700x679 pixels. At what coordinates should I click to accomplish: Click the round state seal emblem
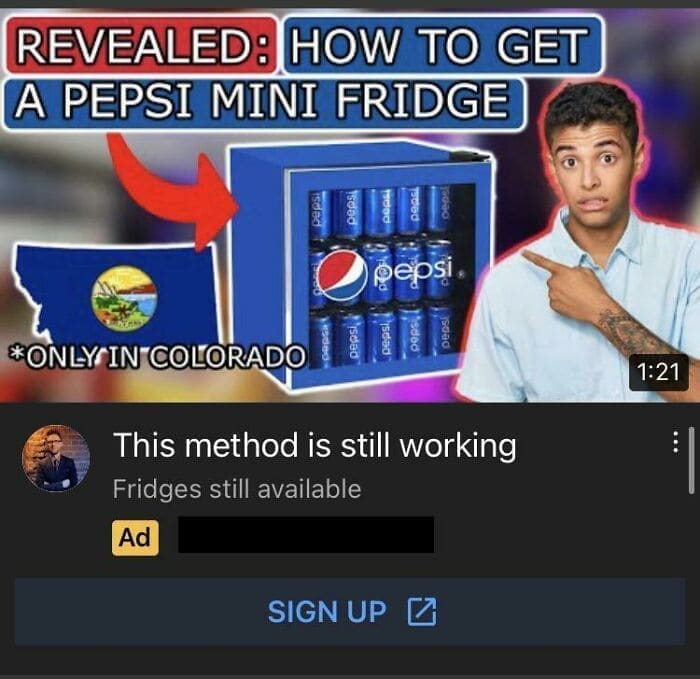124,297
